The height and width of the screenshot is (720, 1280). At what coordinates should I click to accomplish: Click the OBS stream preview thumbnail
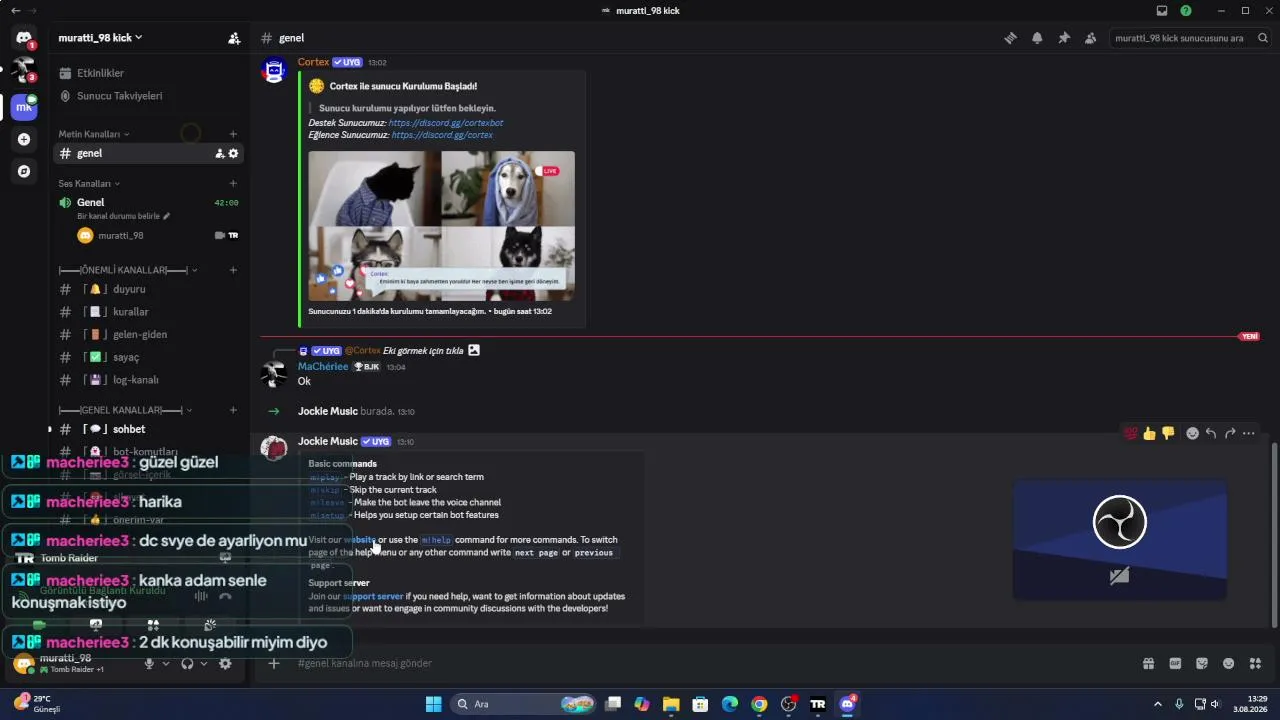(x=1119, y=539)
